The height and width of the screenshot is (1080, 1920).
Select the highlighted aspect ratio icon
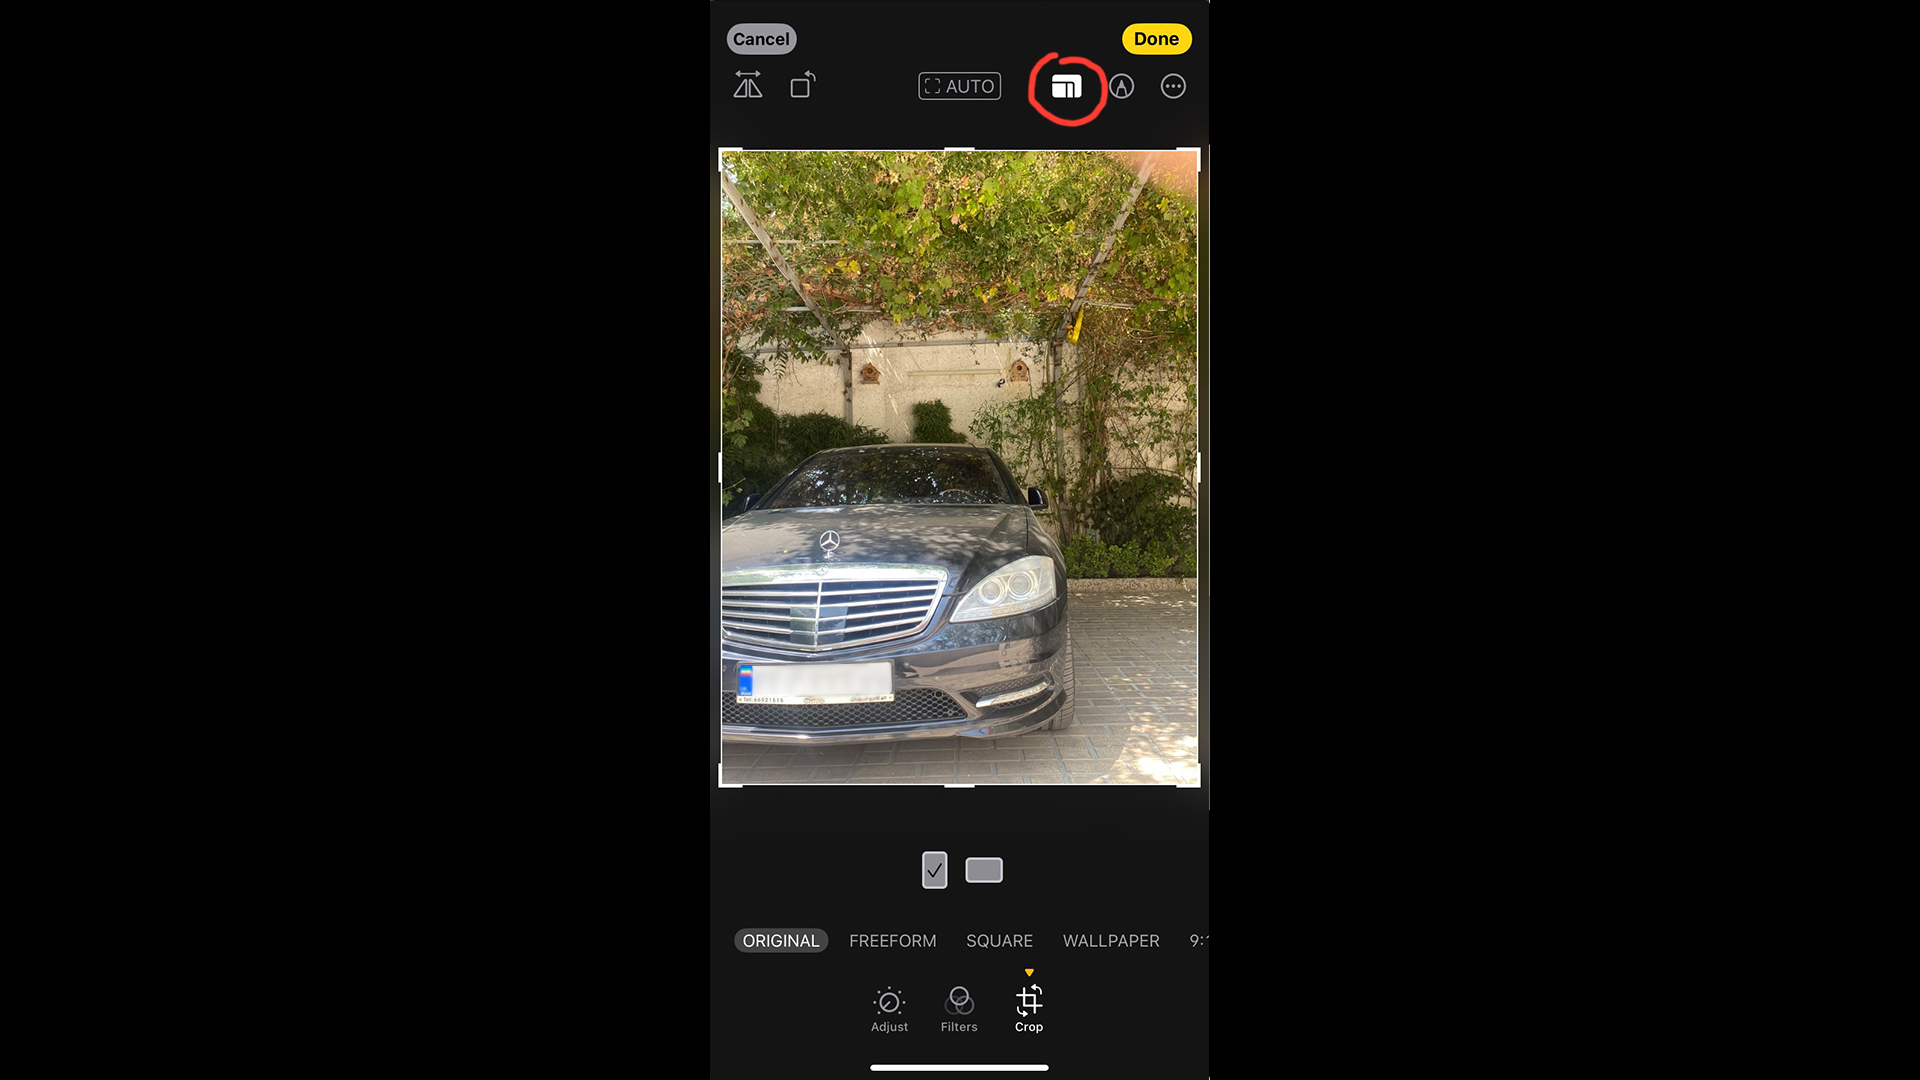tap(1067, 86)
